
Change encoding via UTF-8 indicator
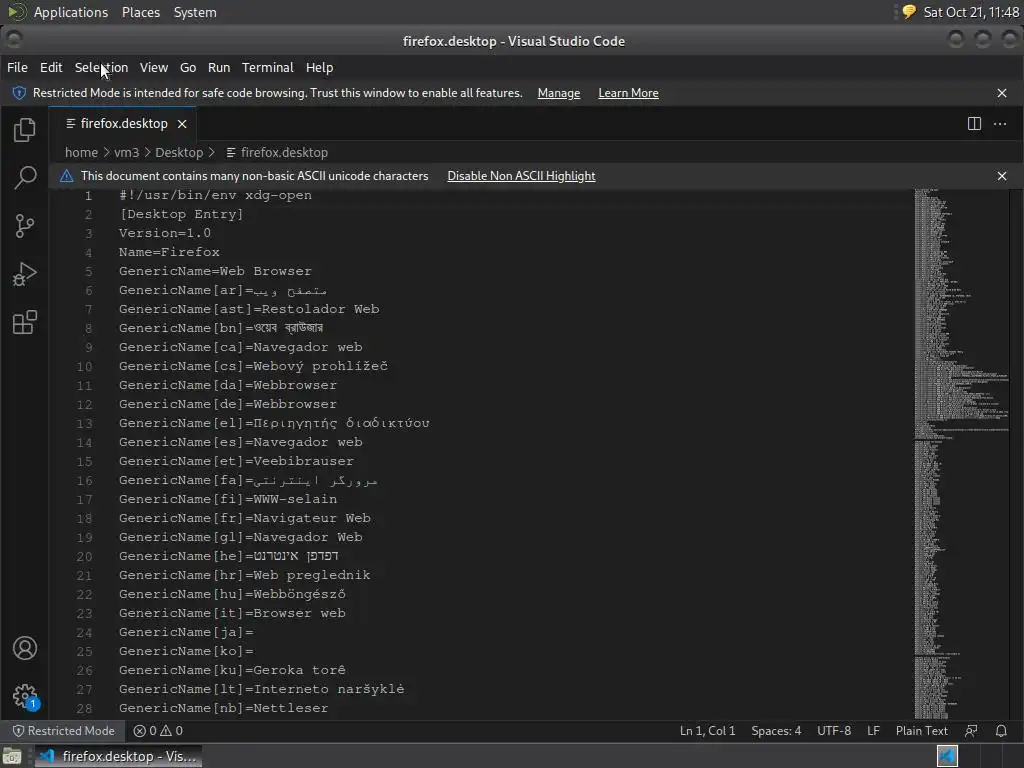pyautogui.click(x=834, y=731)
